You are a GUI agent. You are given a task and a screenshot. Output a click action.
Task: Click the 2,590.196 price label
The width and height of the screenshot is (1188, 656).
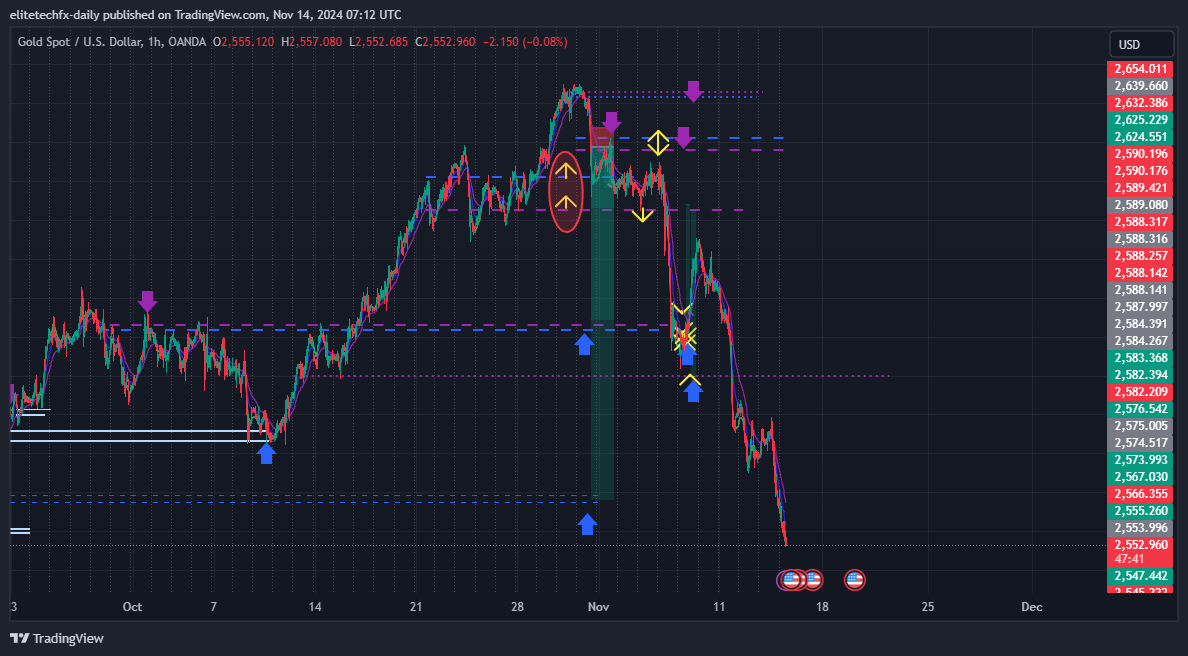tap(1140, 154)
